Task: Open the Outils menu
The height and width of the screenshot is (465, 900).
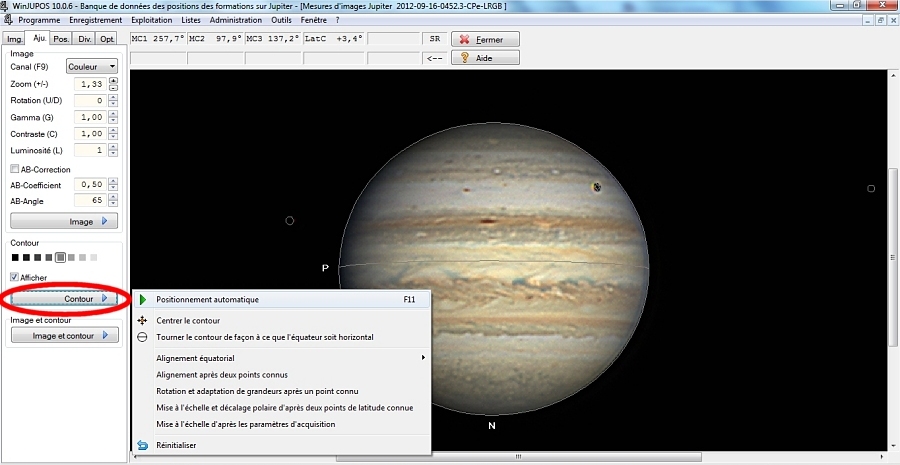Action: click(281, 20)
